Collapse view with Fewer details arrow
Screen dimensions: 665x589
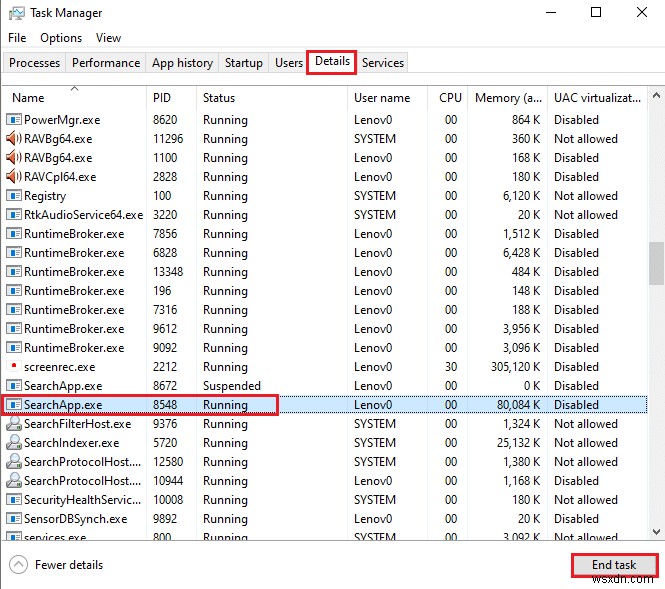click(x=18, y=565)
